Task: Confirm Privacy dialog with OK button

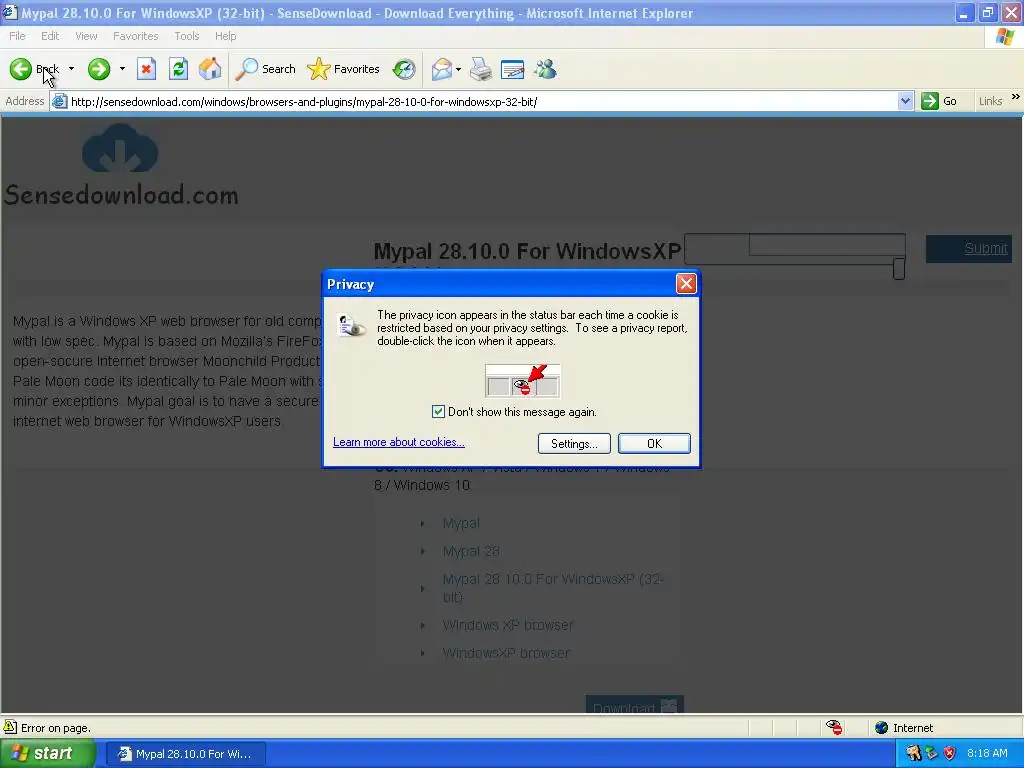Action: point(654,443)
